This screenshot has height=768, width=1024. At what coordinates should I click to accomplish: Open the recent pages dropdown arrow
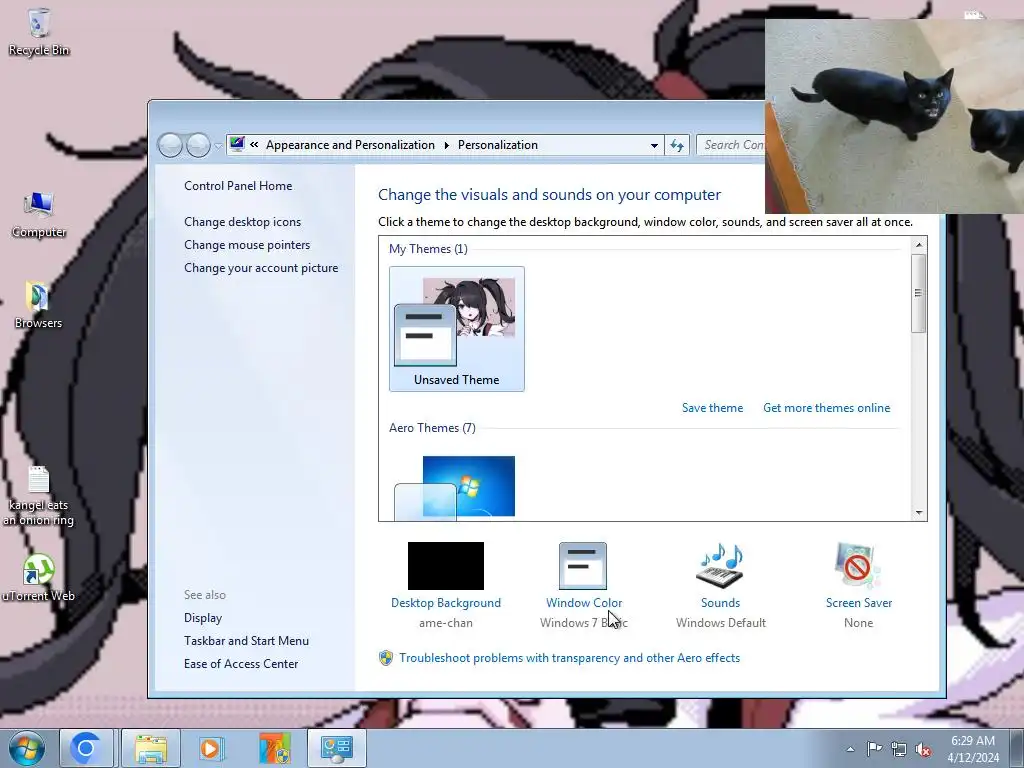point(217,146)
